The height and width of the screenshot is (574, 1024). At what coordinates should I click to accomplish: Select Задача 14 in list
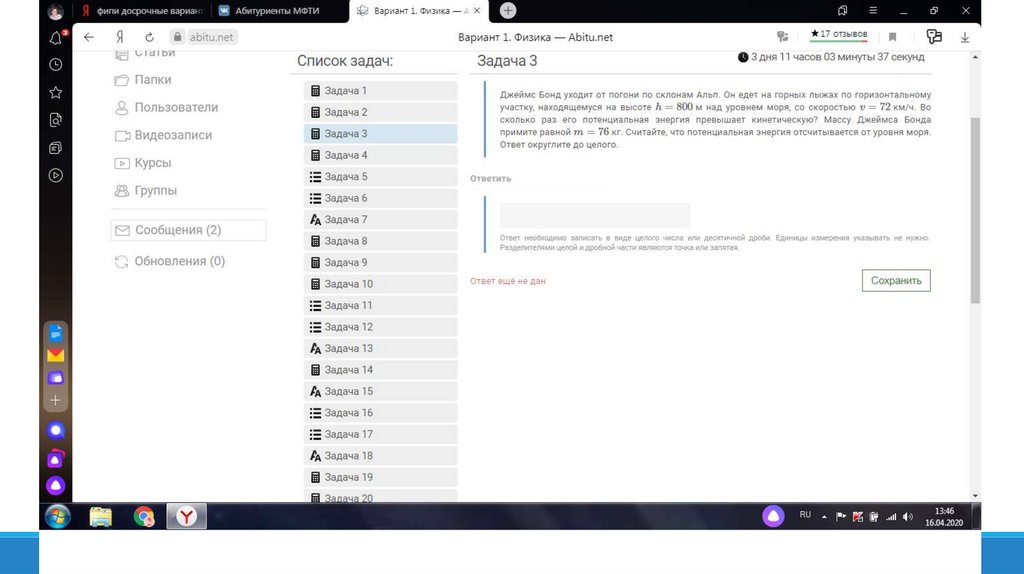[x=380, y=370]
